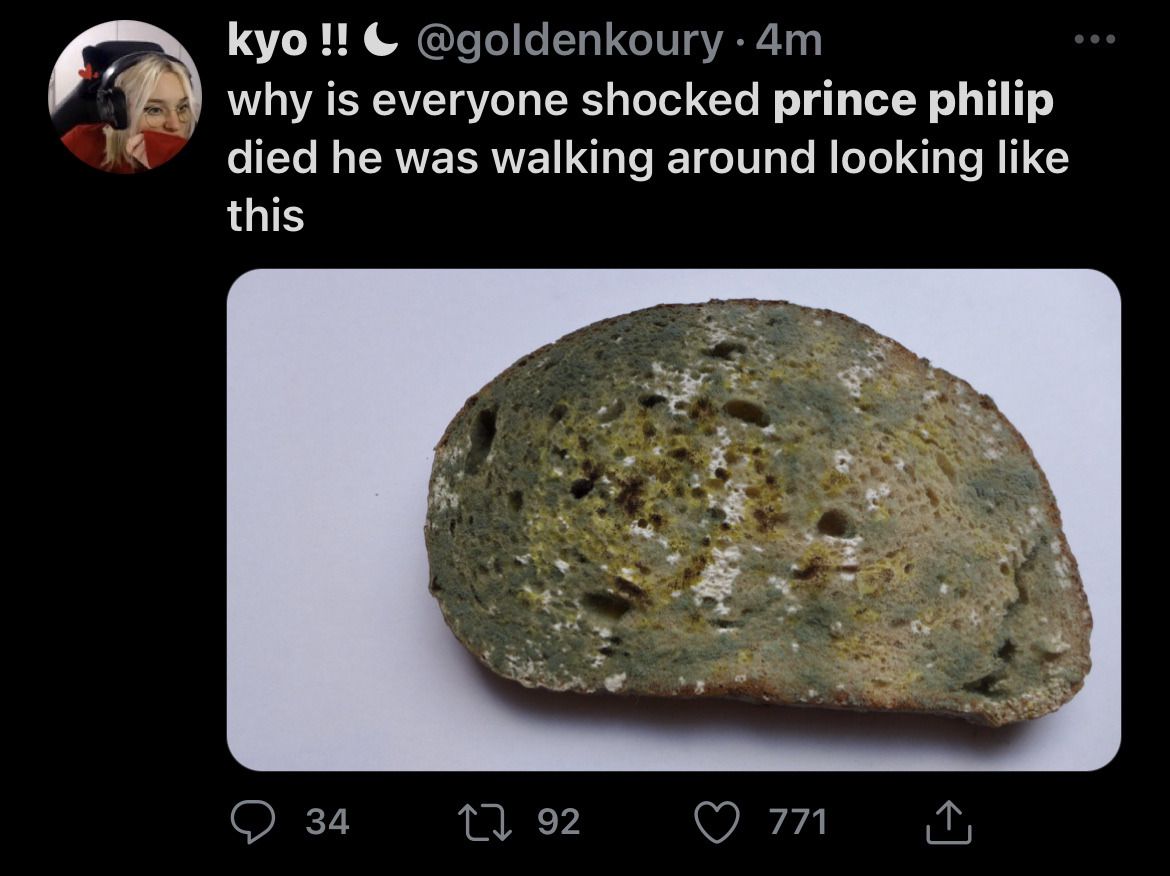
Task: Open the three-dot more options menu
Action: pos(1095,39)
